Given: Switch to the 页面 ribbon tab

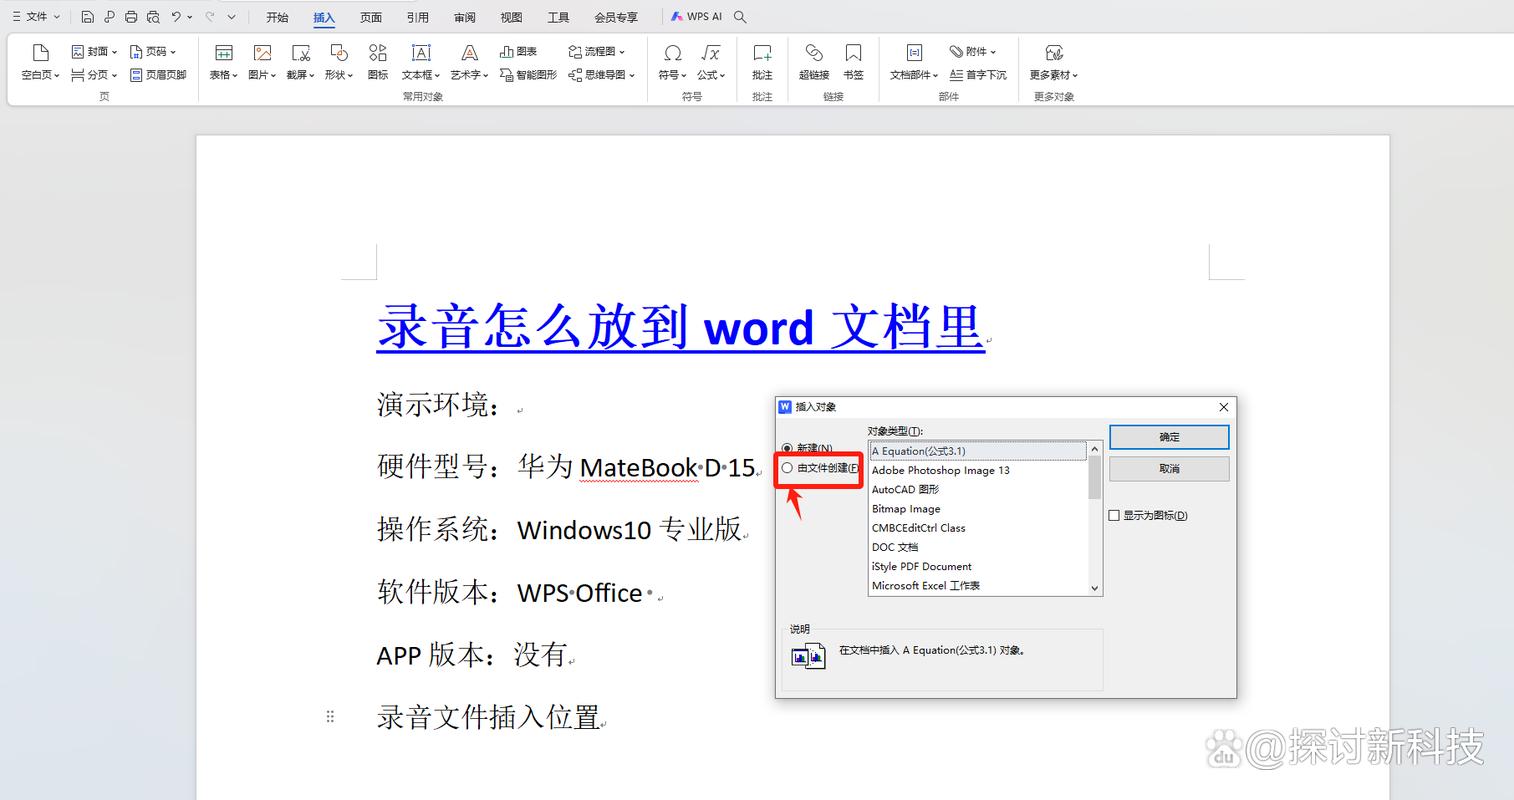Looking at the screenshot, I should pyautogui.click(x=371, y=17).
